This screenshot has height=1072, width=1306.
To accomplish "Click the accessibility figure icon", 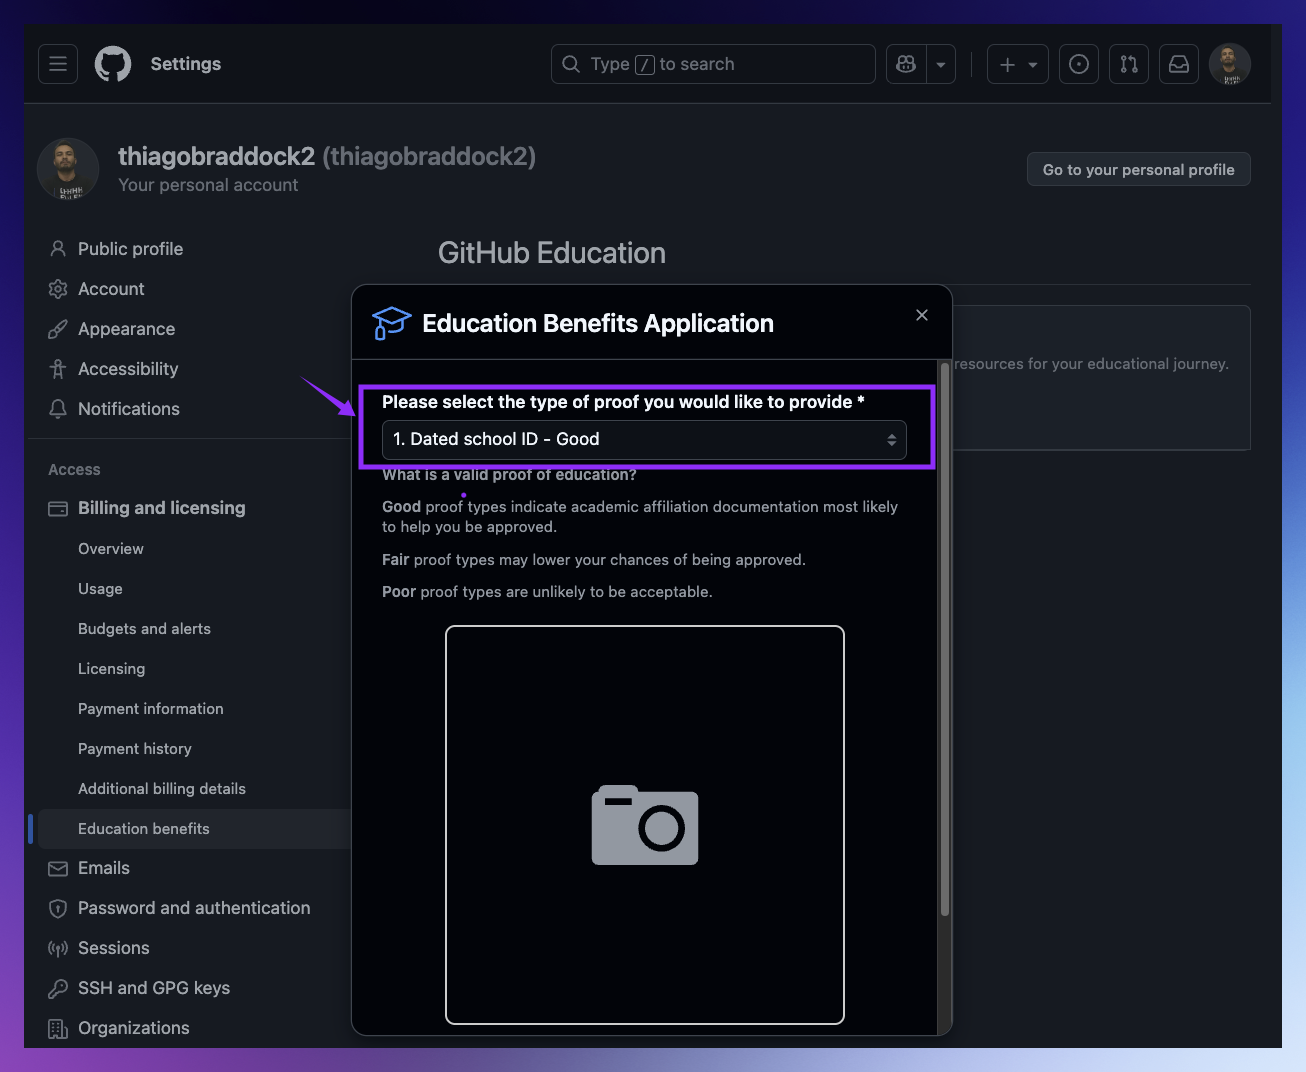I will click(58, 369).
